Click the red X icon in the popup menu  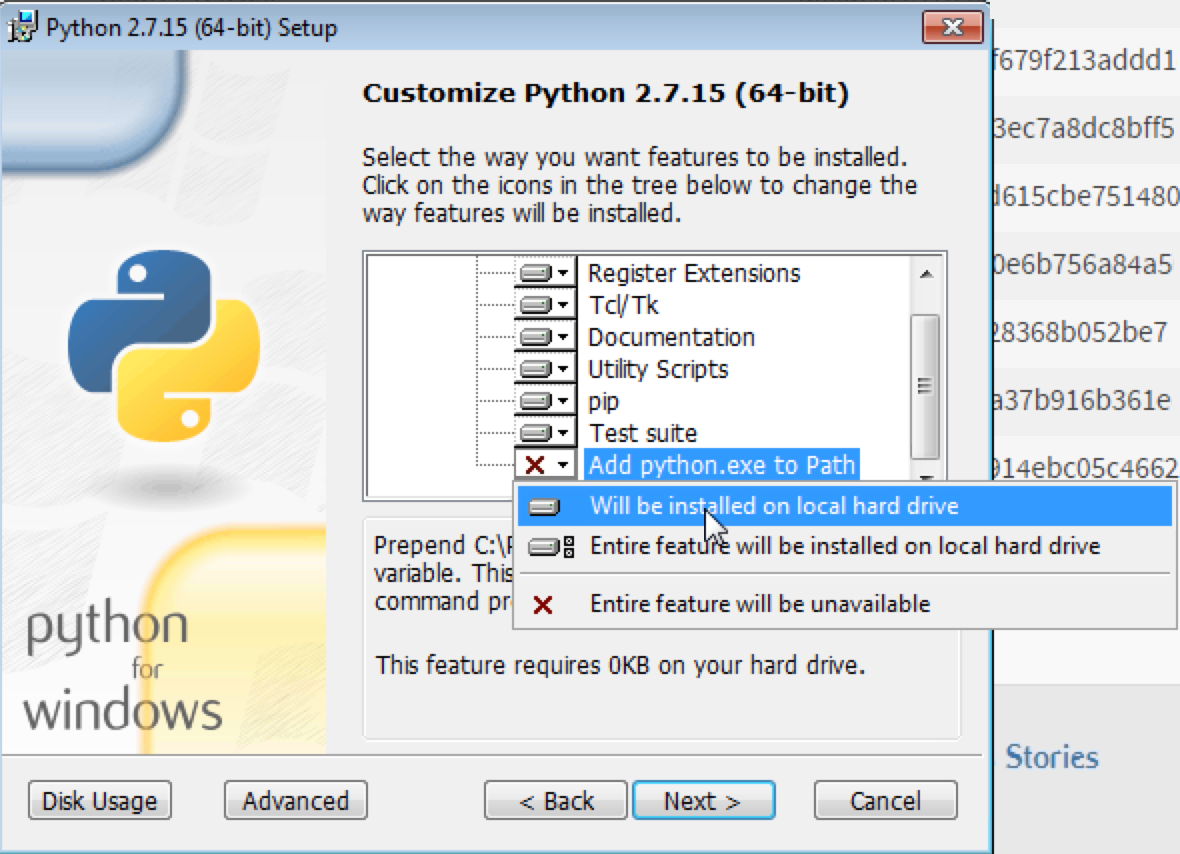point(543,604)
